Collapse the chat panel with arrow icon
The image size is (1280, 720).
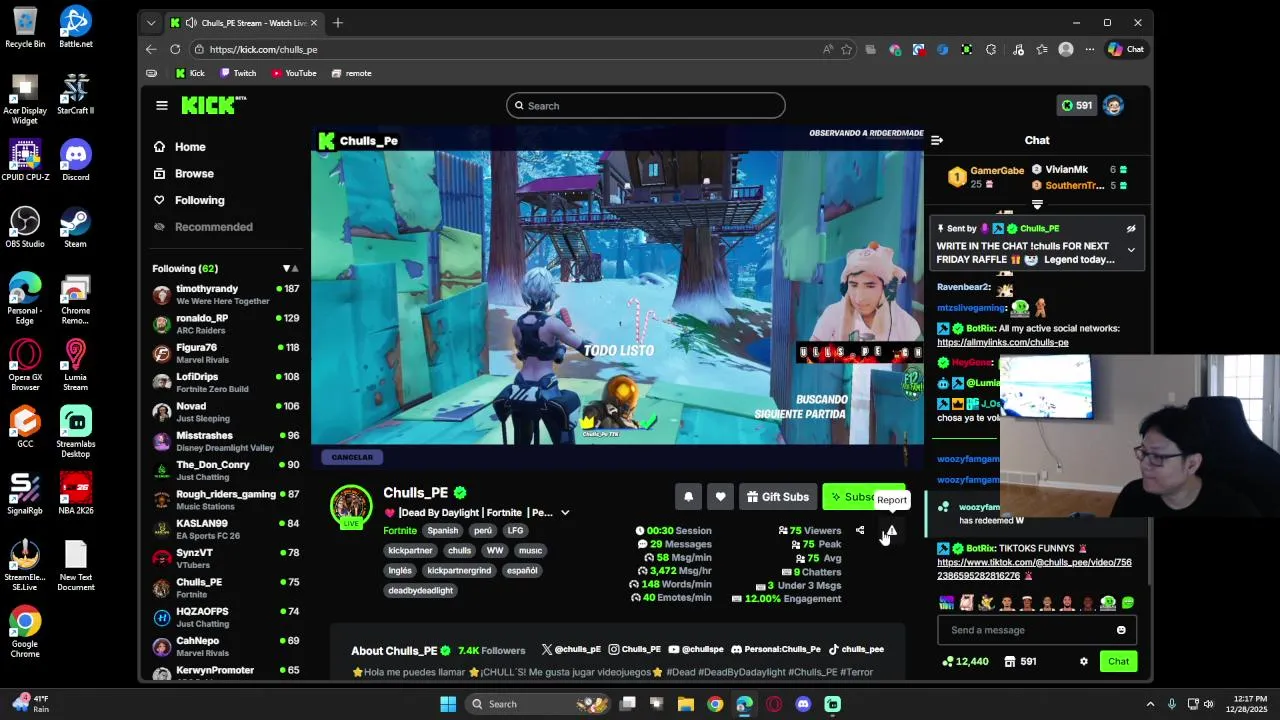936,140
